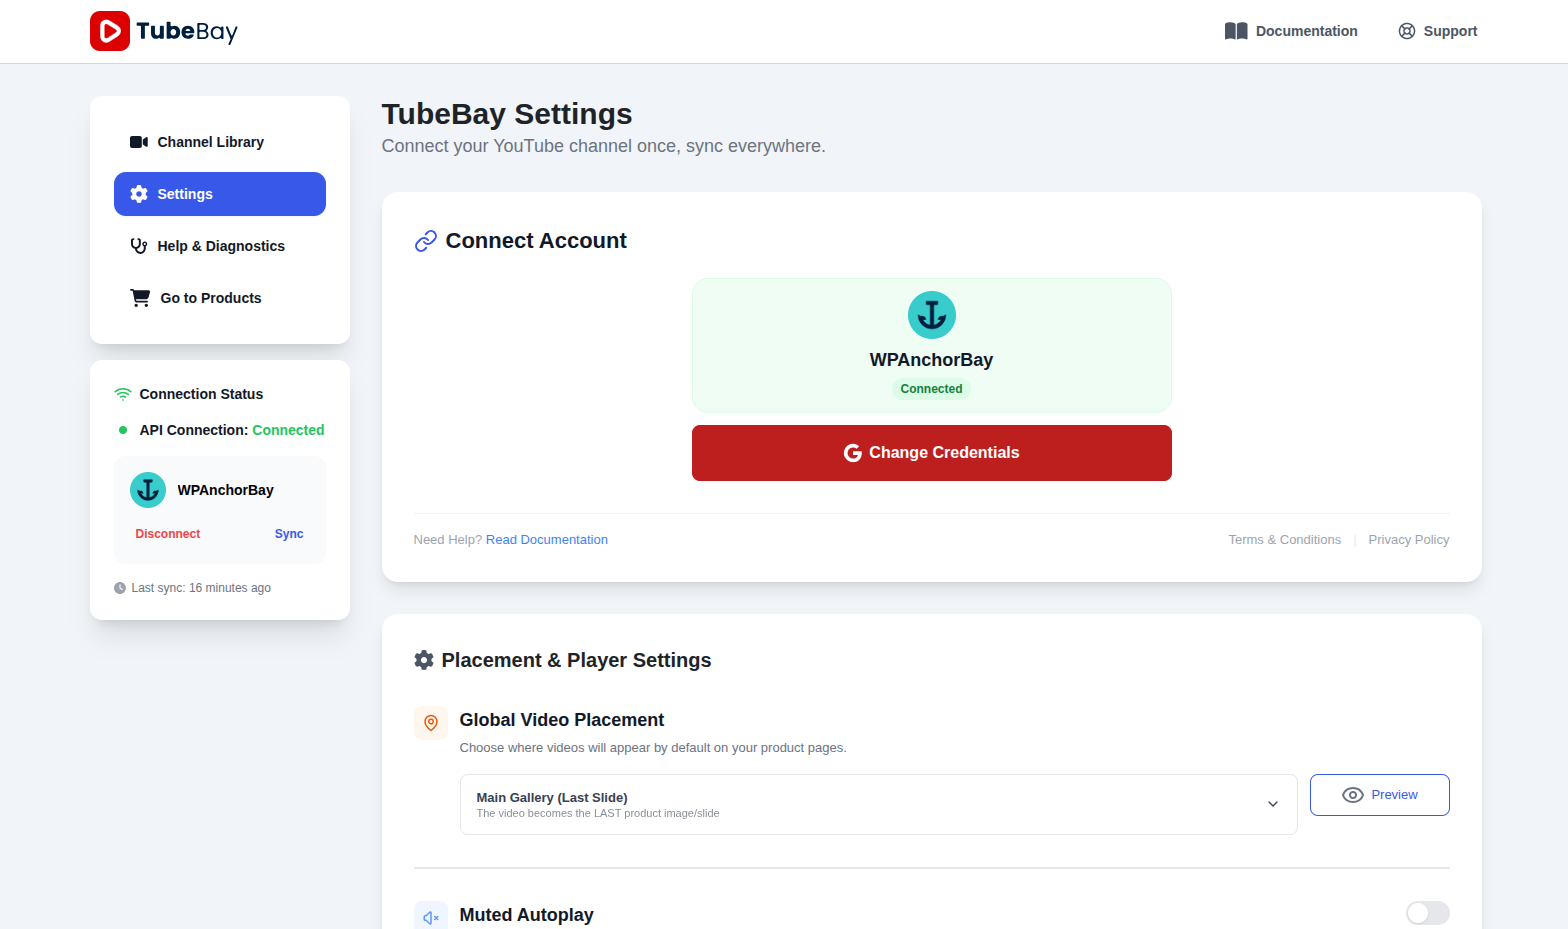1568x929 pixels.
Task: Click the Preview eye icon
Action: click(1353, 795)
